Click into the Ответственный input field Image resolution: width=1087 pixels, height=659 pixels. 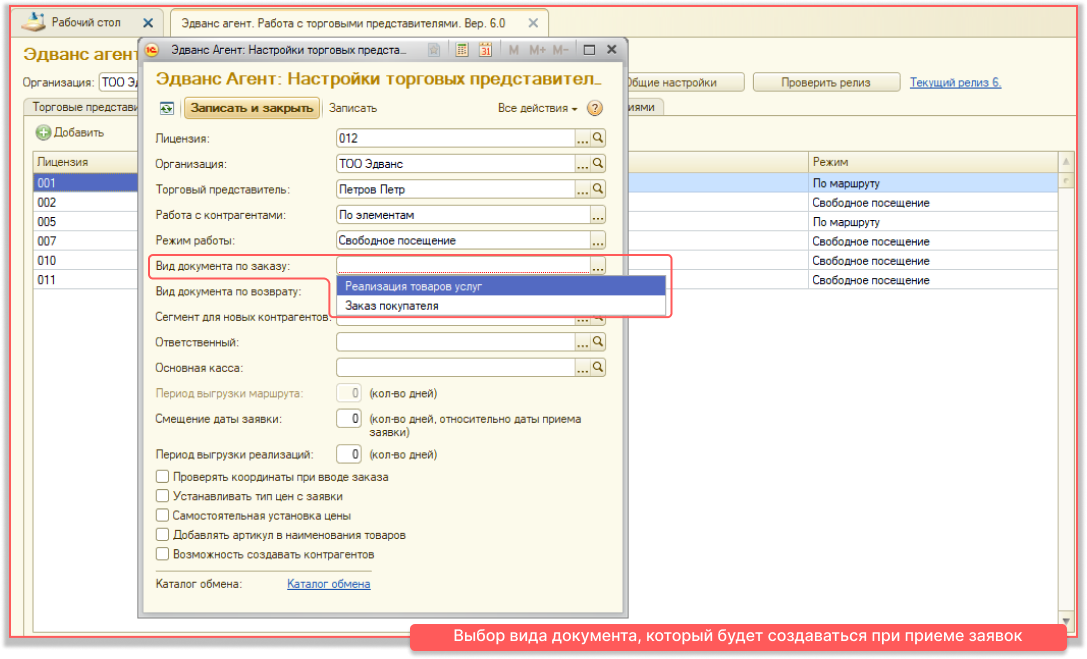456,342
